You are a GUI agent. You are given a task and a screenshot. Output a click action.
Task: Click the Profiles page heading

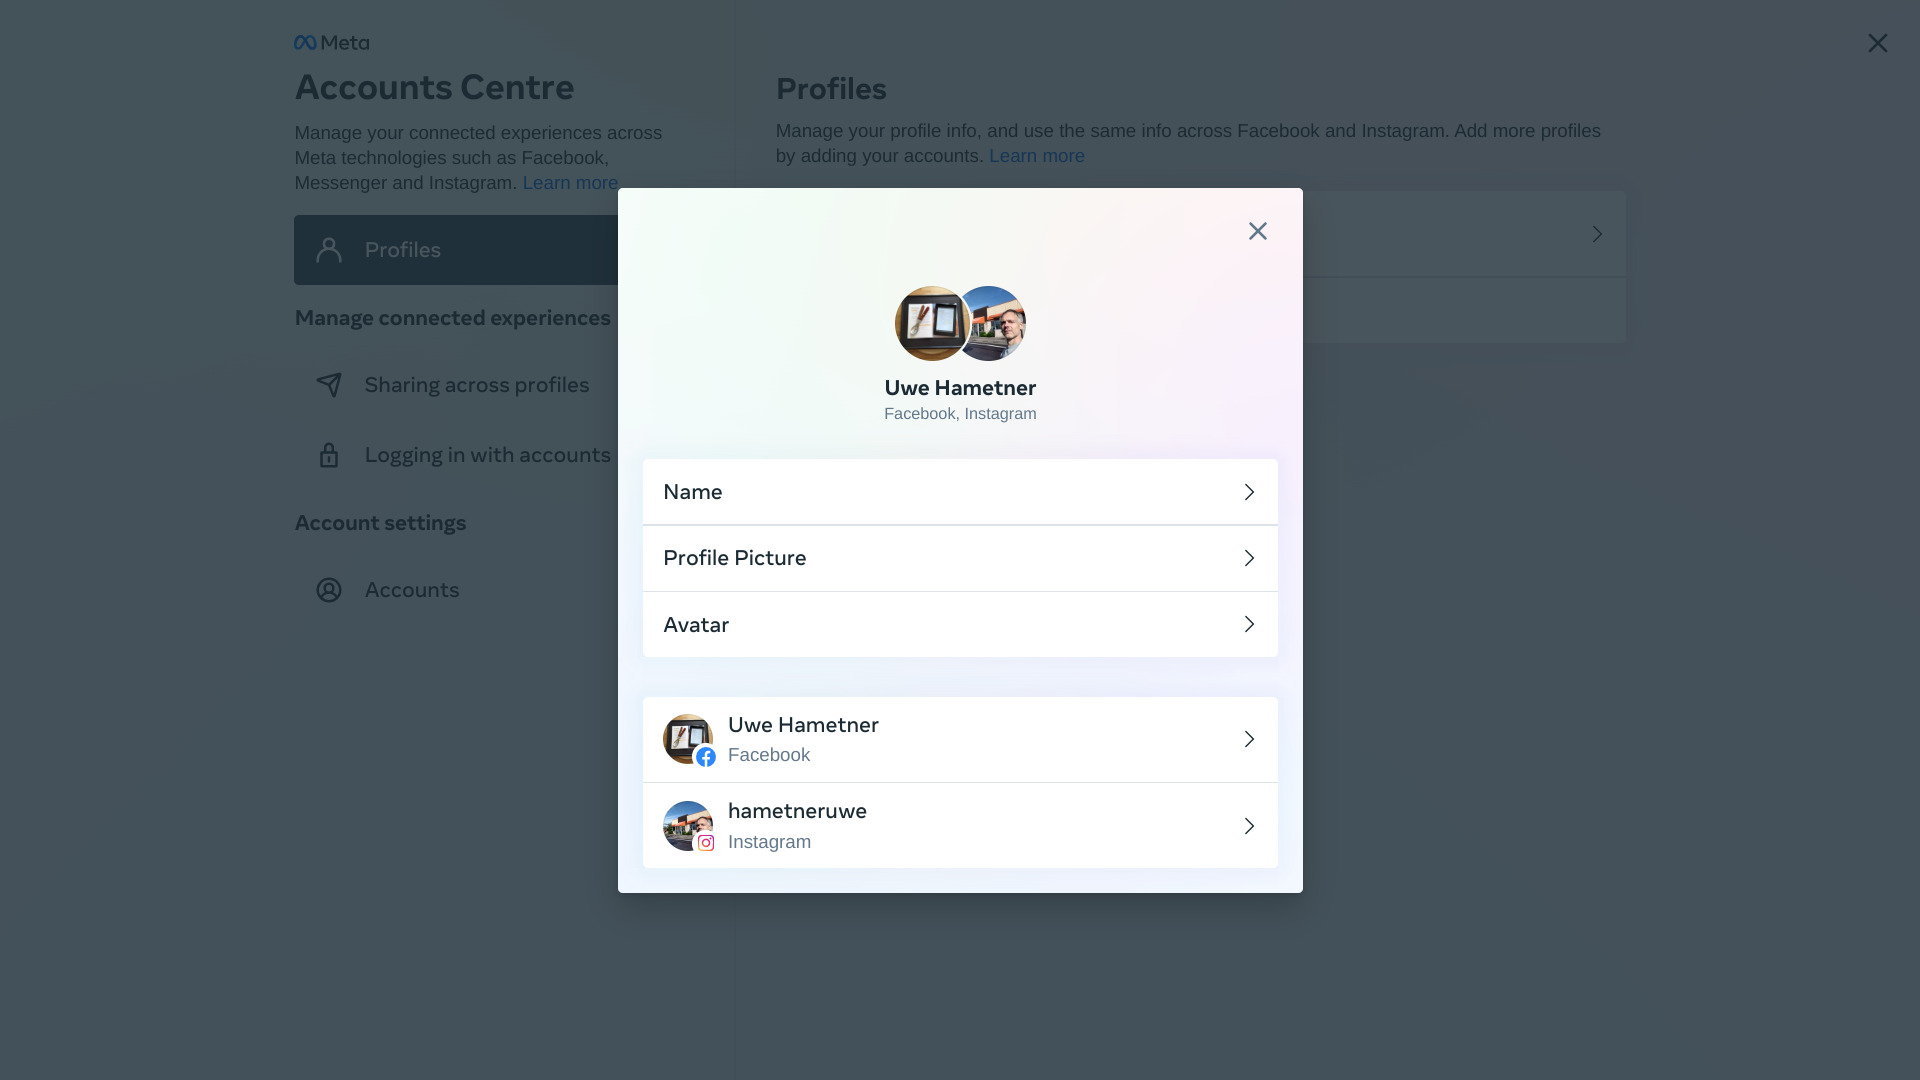tap(831, 89)
